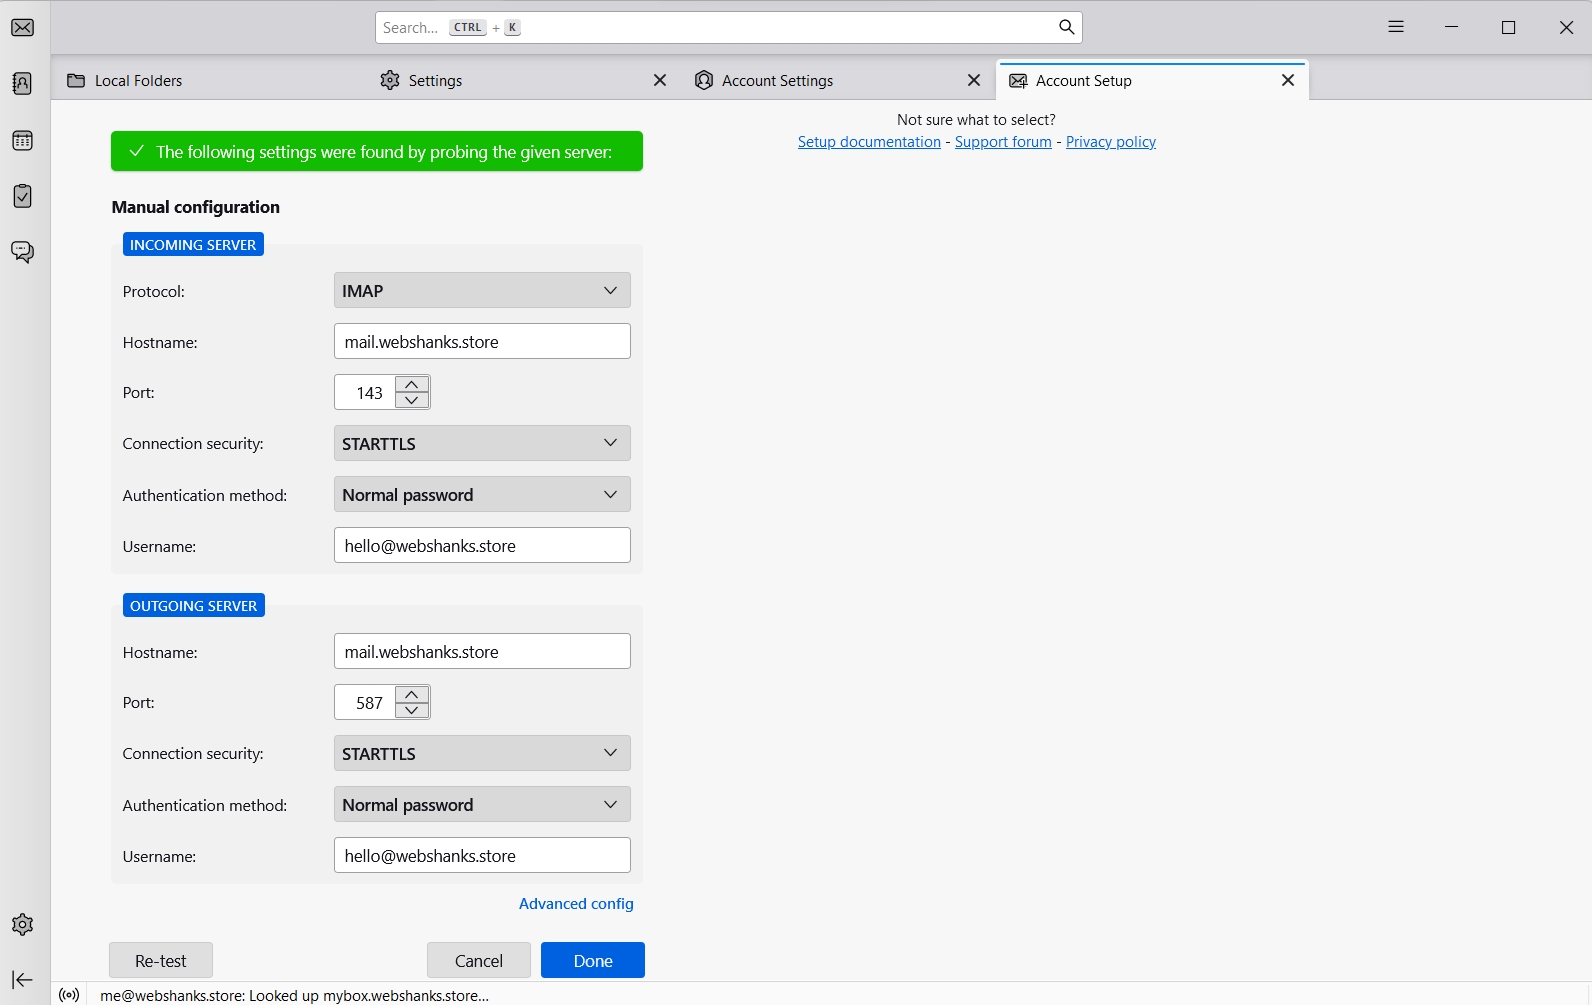Collapse the spaces toolbar with arrow icon
The image size is (1592, 1005).
tap(22, 980)
